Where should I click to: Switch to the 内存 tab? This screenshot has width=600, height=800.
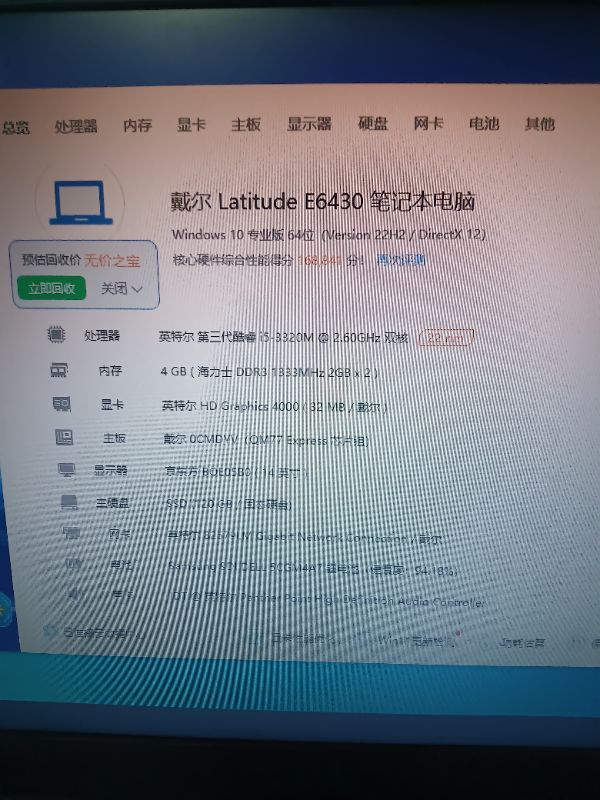coord(138,125)
